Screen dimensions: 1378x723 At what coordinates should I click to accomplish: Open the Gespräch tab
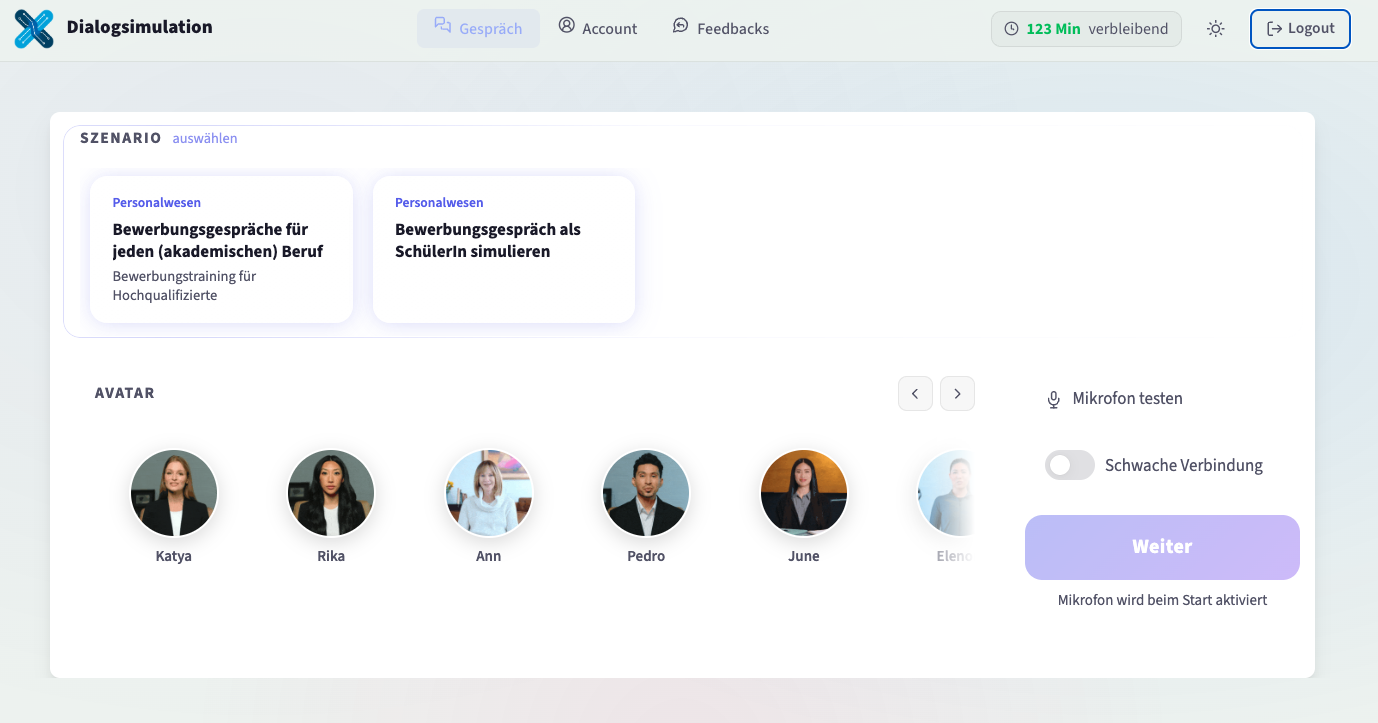(x=478, y=28)
